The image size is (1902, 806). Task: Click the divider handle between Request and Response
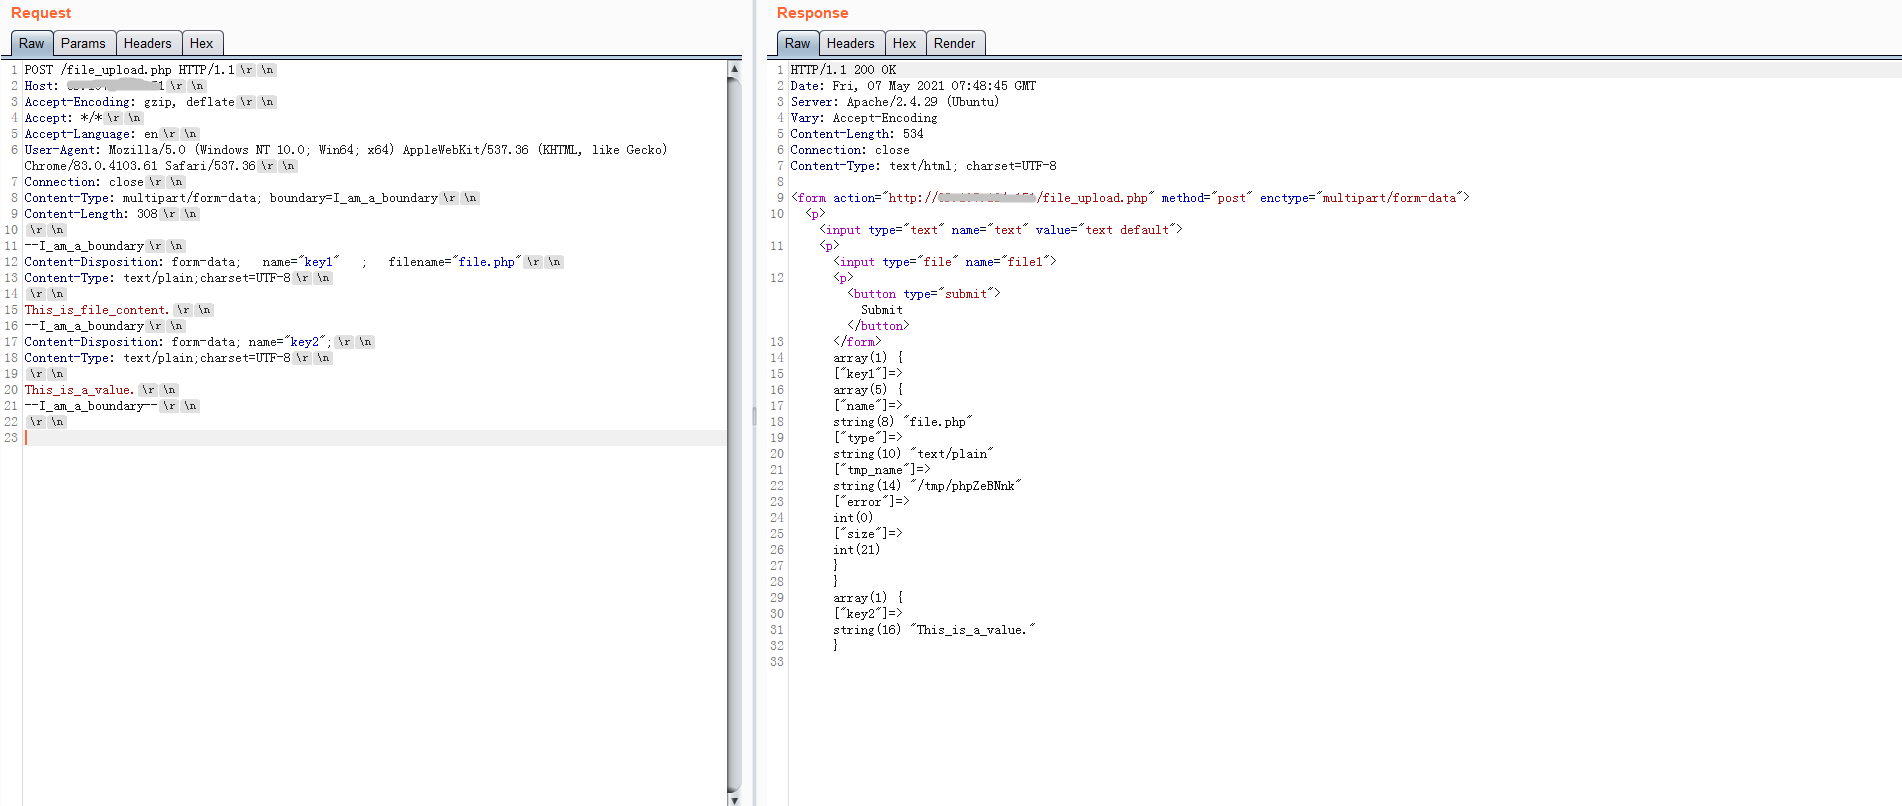click(754, 416)
